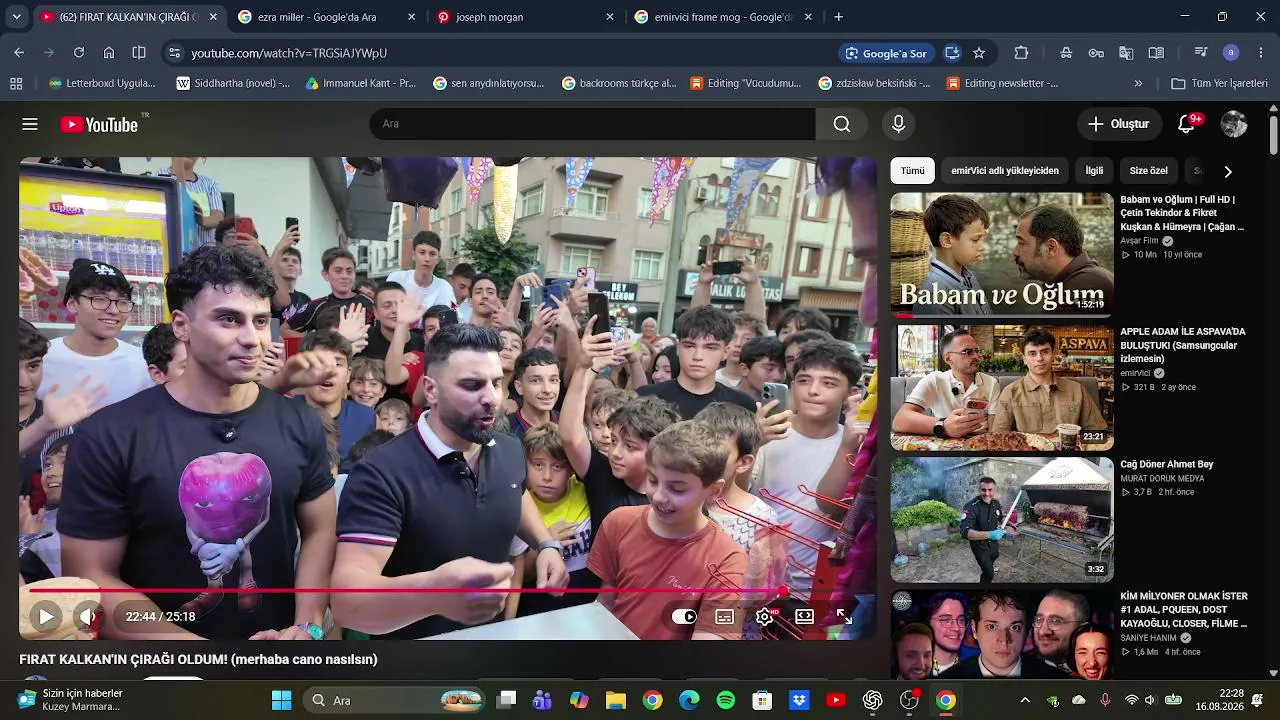
Task: Click the Google'a Sor lens button
Action: [886, 53]
